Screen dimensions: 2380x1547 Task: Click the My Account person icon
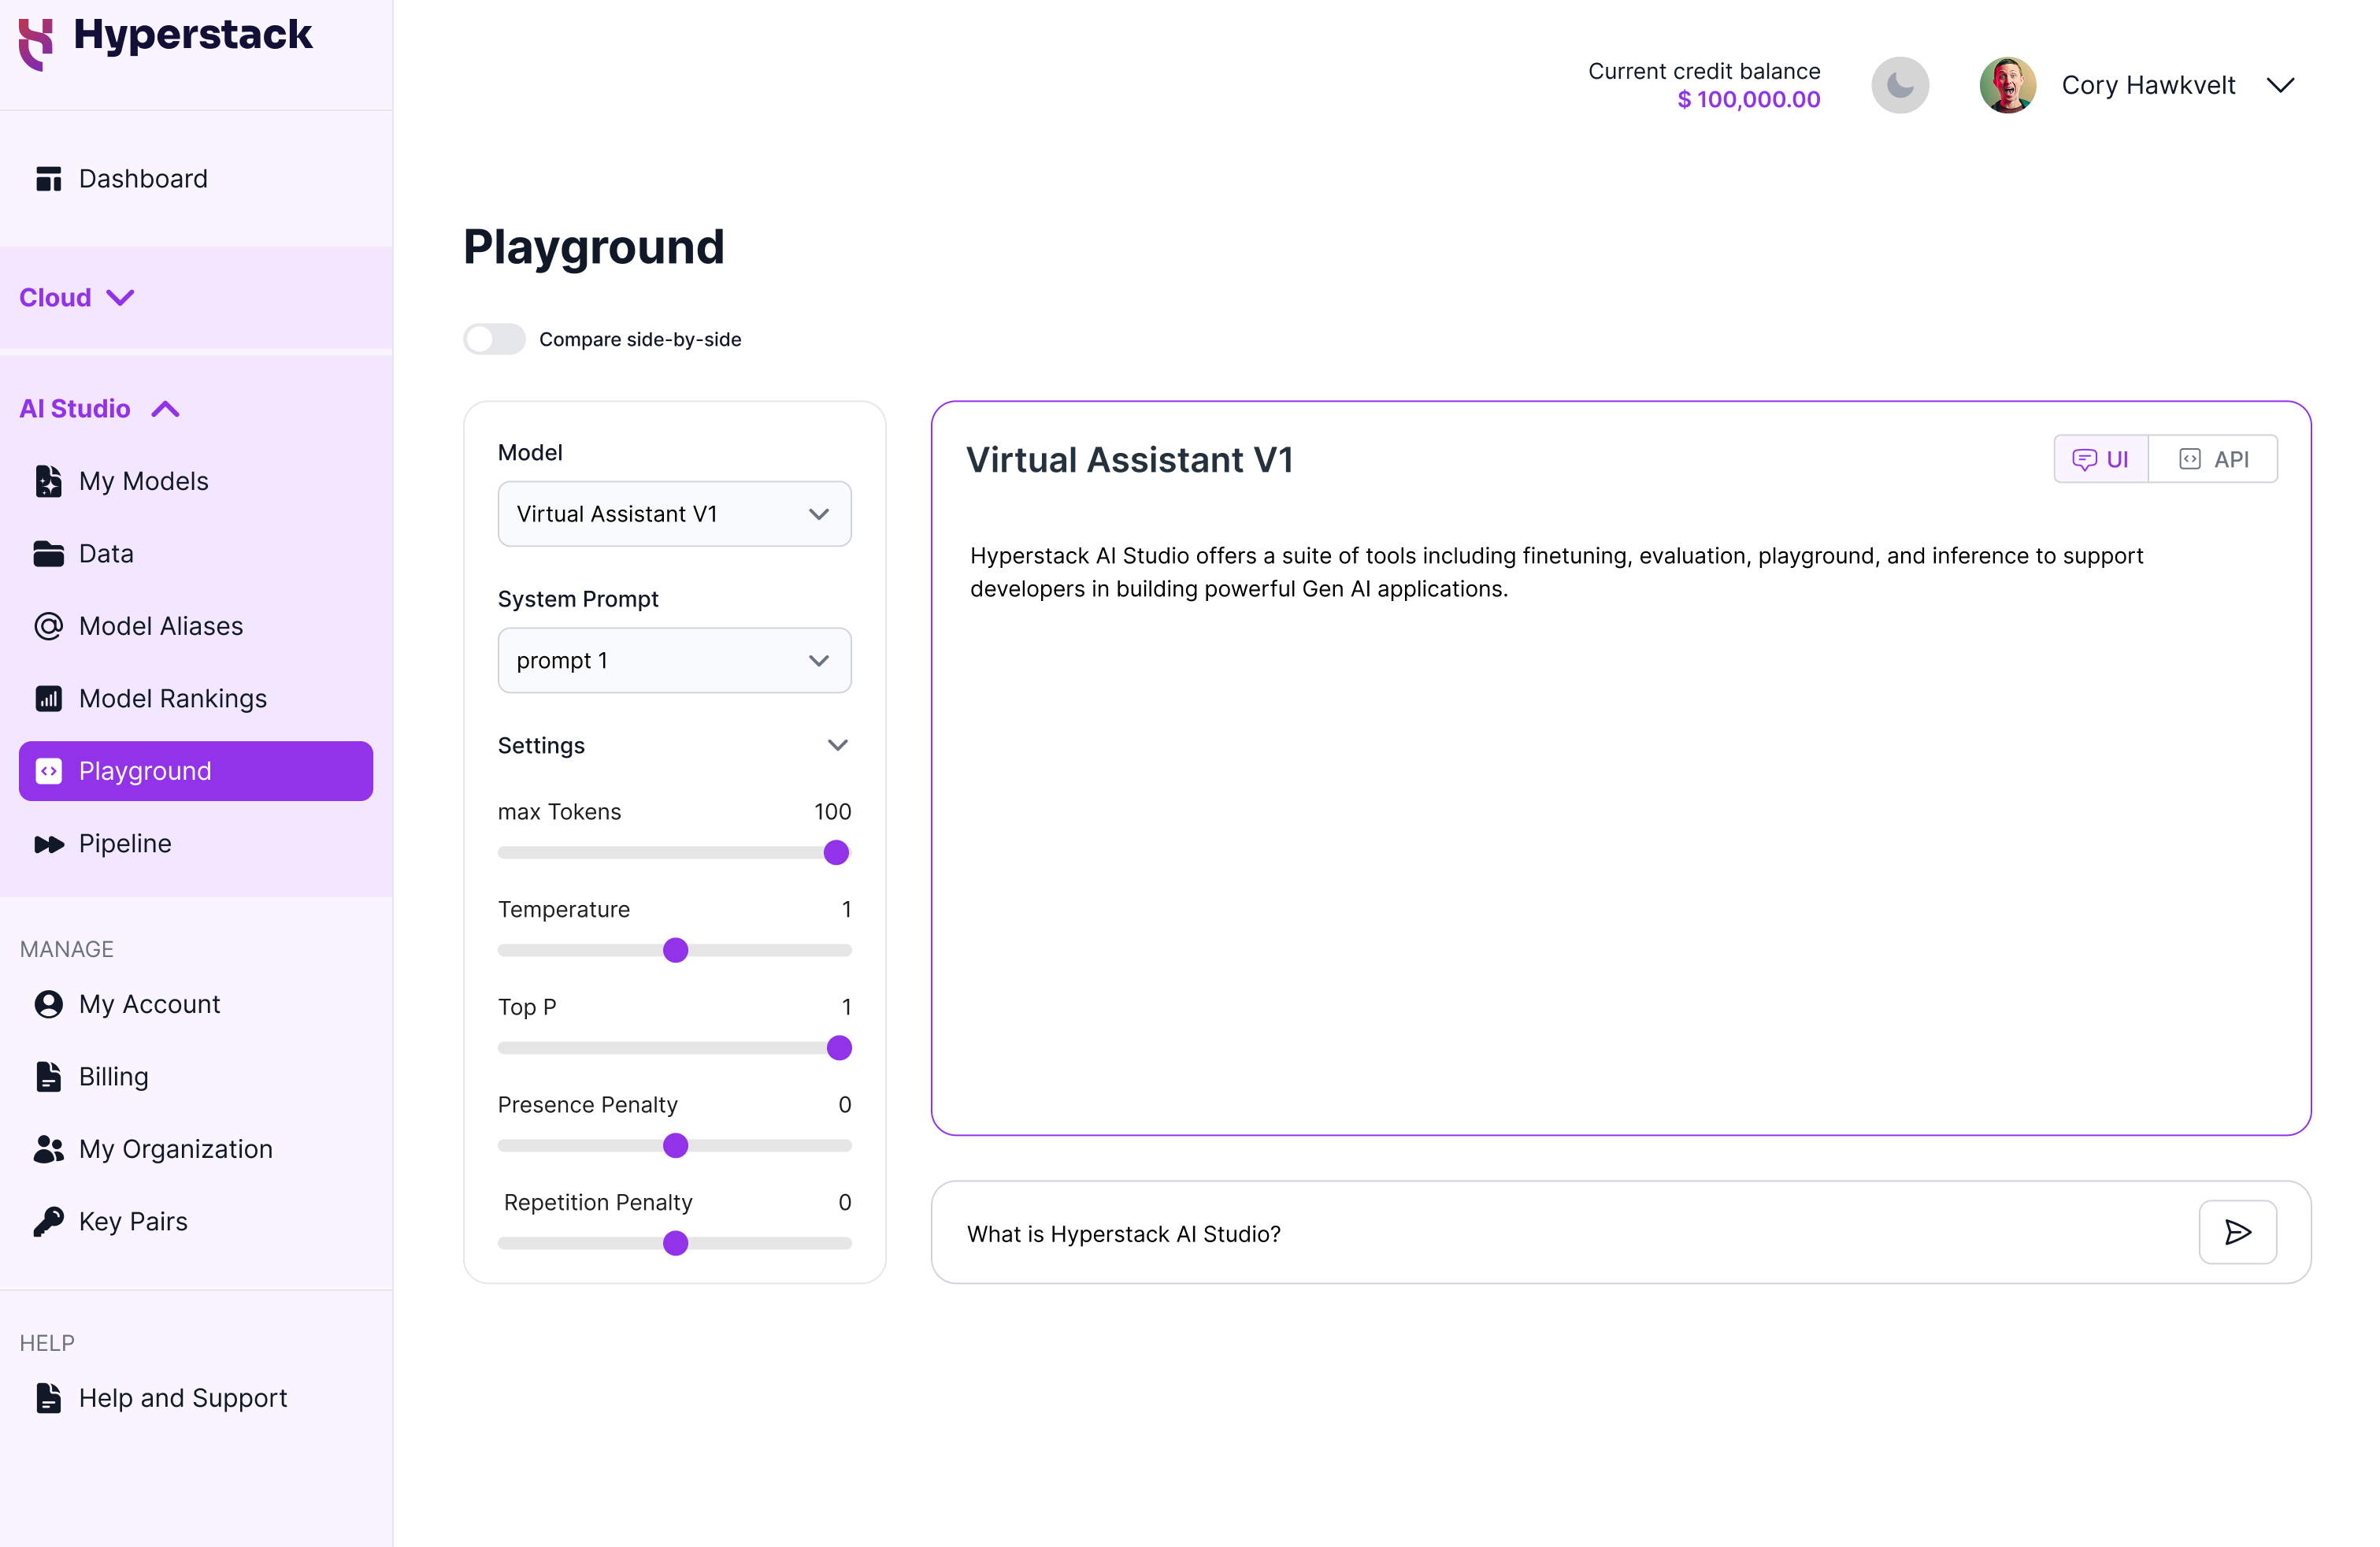[48, 1004]
